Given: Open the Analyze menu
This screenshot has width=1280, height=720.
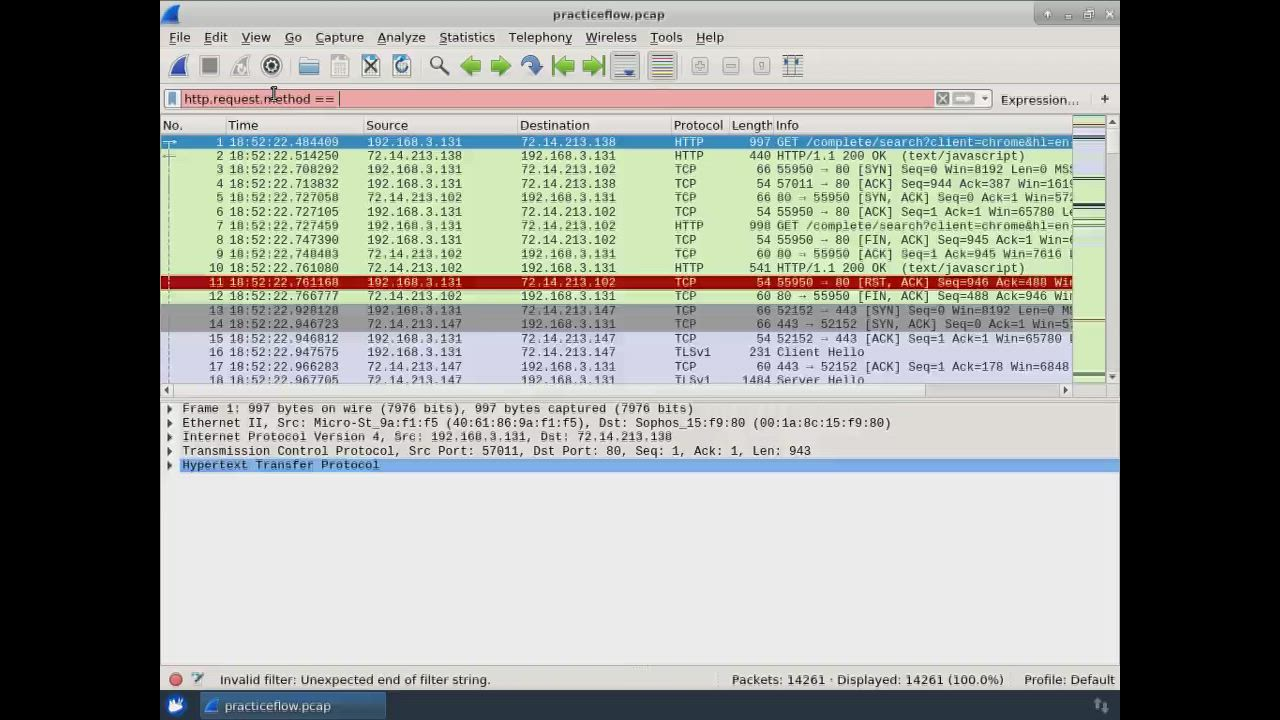Looking at the screenshot, I should 401,37.
